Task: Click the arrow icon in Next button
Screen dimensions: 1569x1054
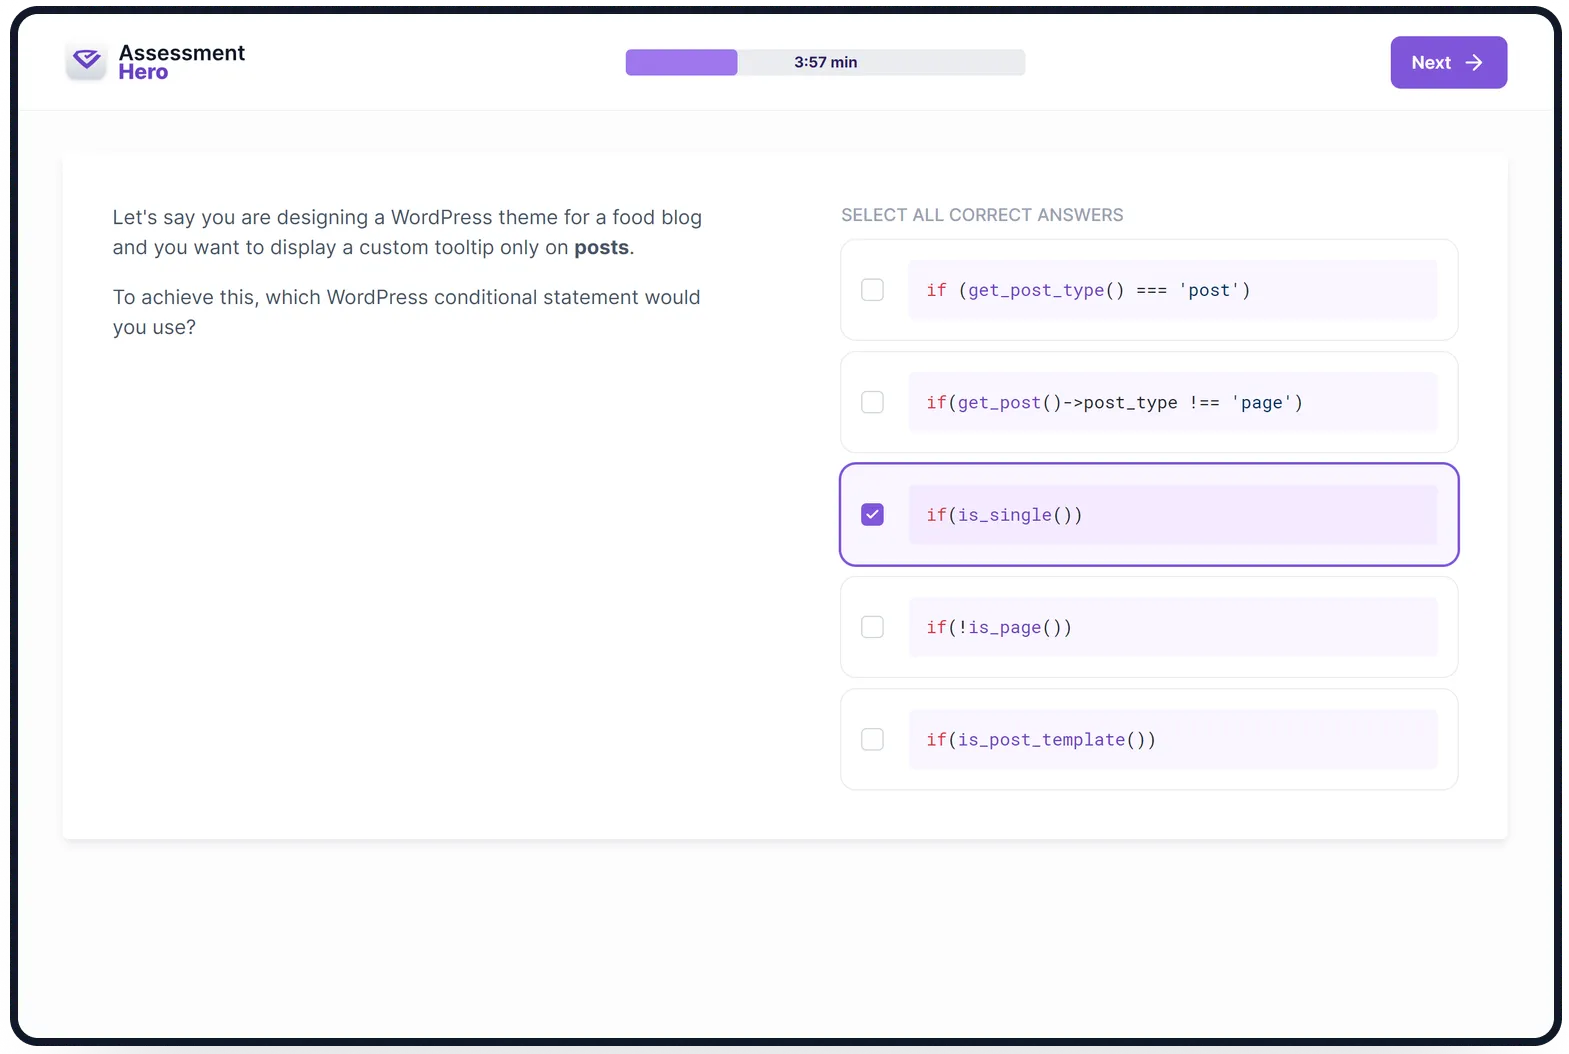Action: pyautogui.click(x=1474, y=63)
